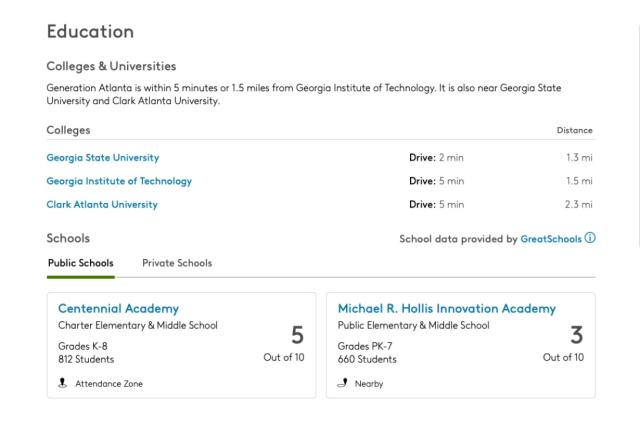Click the 1.5 mi distance for Georgia Tech
Image resolution: width=640 pixels, height=426 pixels.
pos(578,181)
